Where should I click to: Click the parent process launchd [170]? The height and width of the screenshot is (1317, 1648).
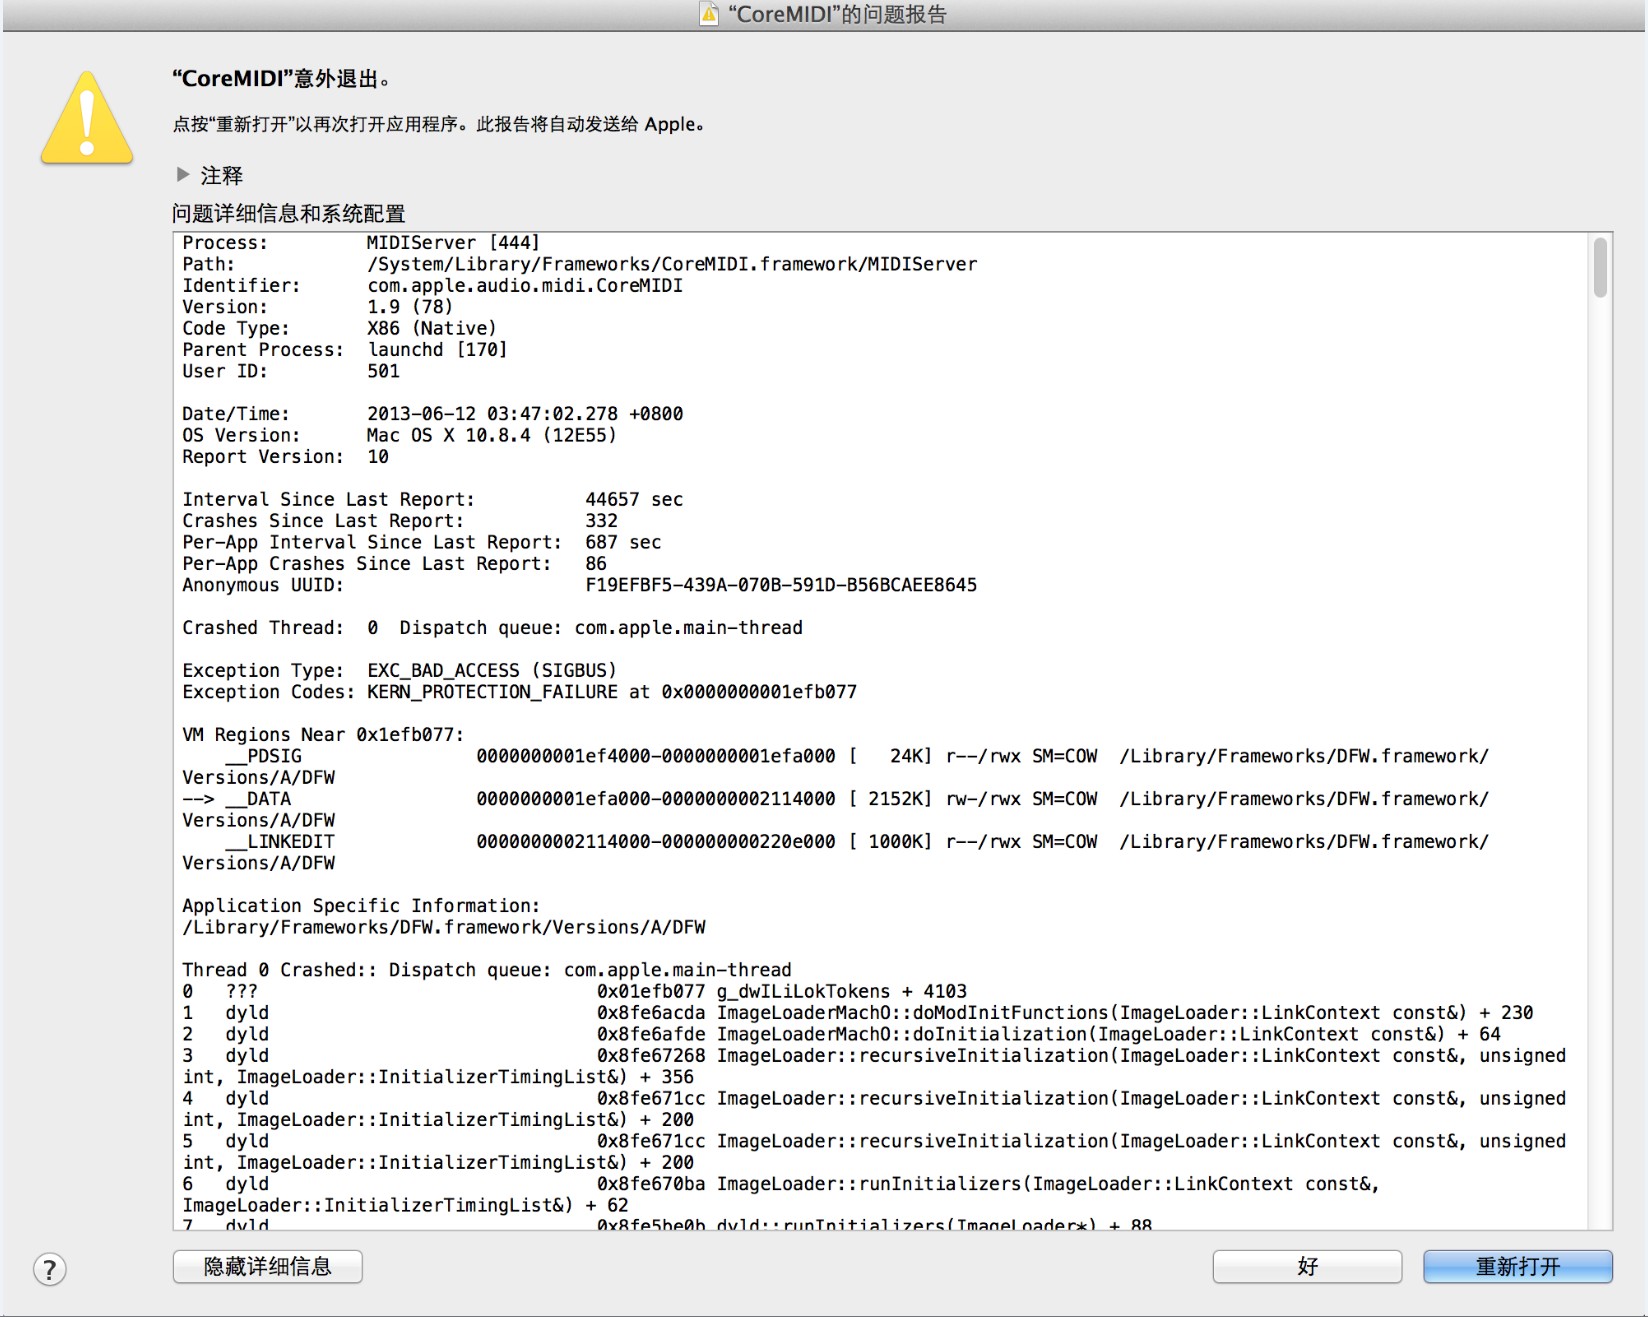(x=437, y=350)
